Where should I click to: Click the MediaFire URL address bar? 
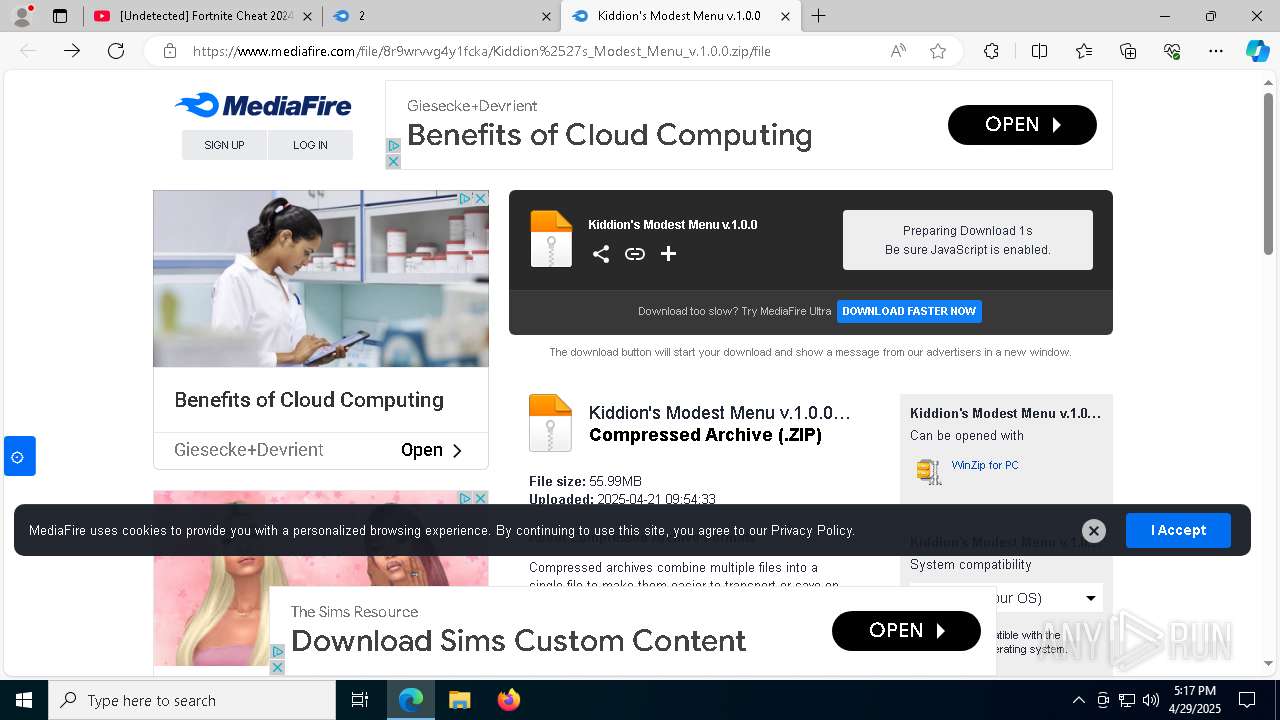[x=480, y=51]
